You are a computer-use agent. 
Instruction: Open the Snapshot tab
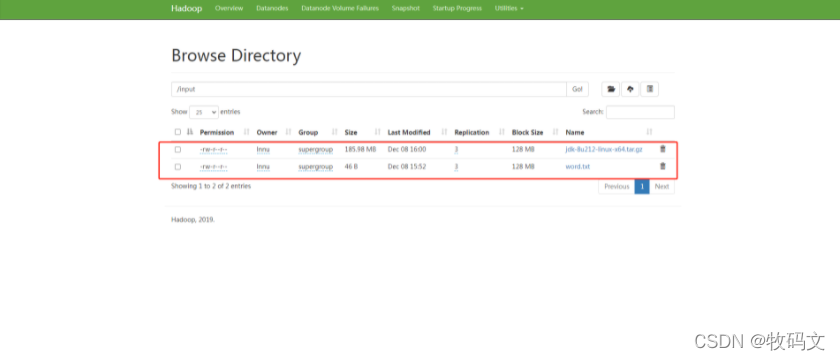pos(406,9)
